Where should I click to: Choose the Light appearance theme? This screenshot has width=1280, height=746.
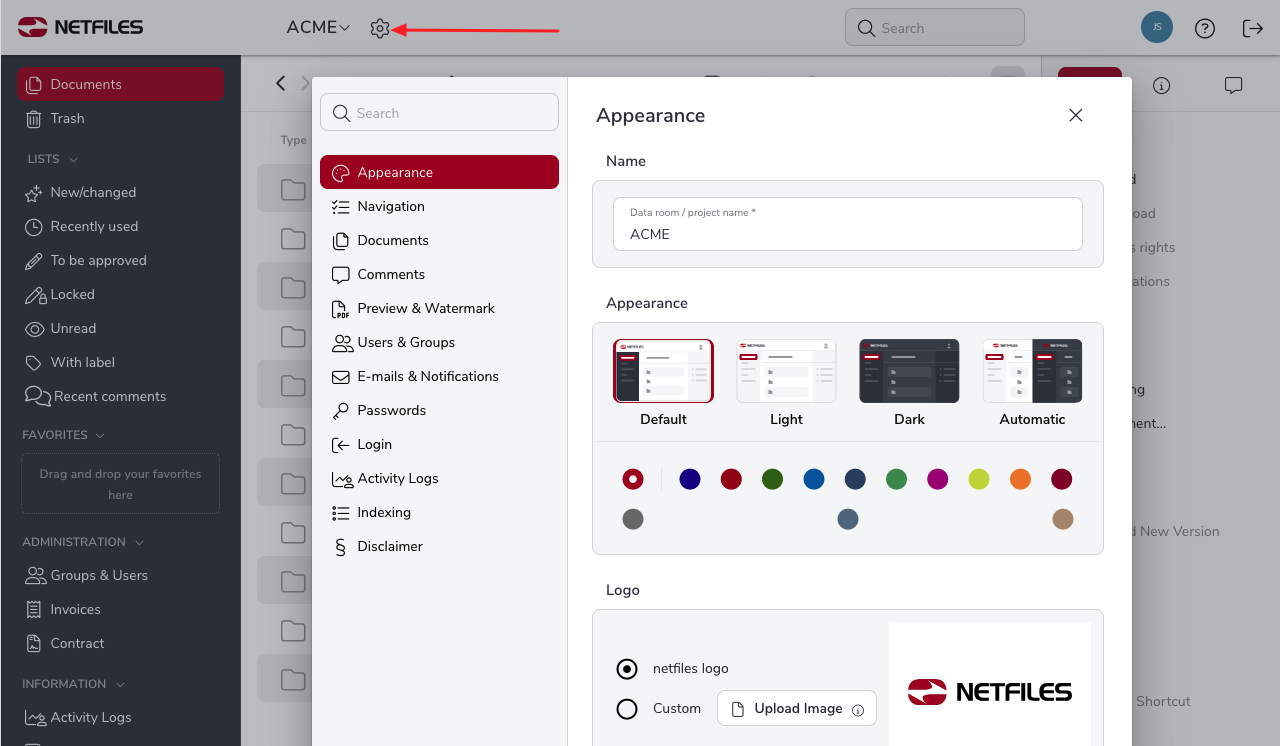tap(786, 383)
